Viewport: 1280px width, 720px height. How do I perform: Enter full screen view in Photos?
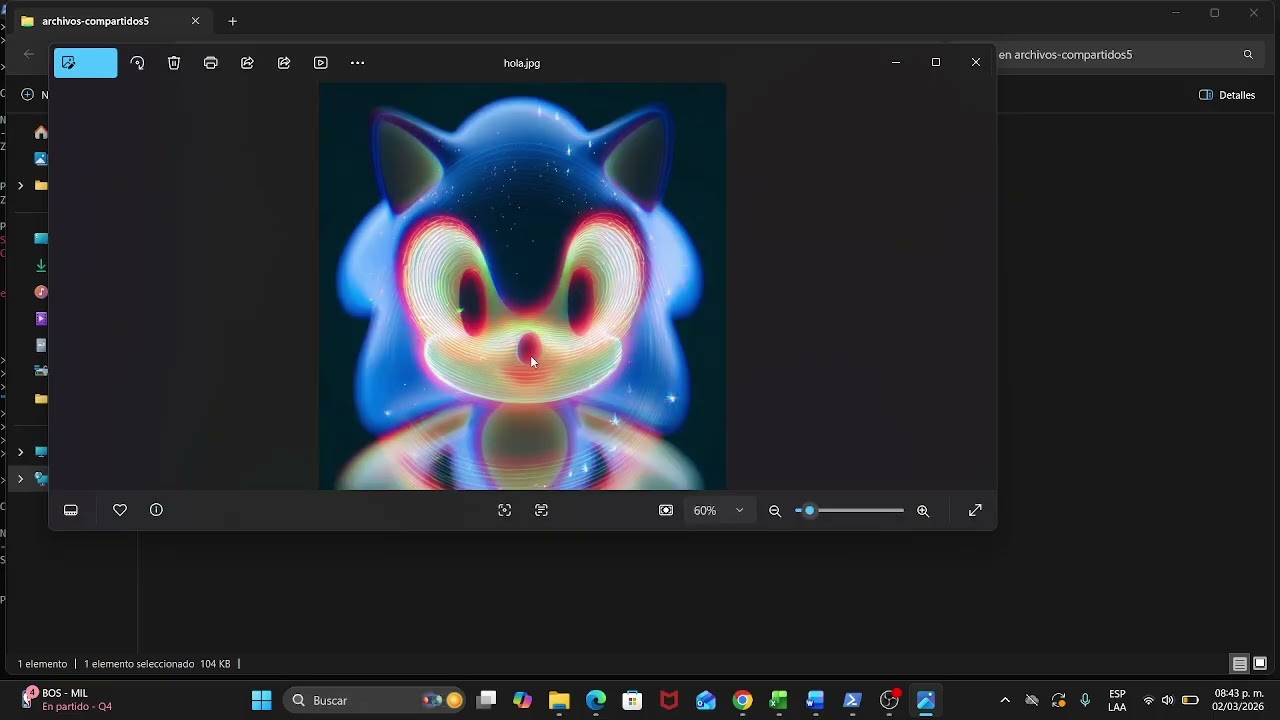(976, 510)
